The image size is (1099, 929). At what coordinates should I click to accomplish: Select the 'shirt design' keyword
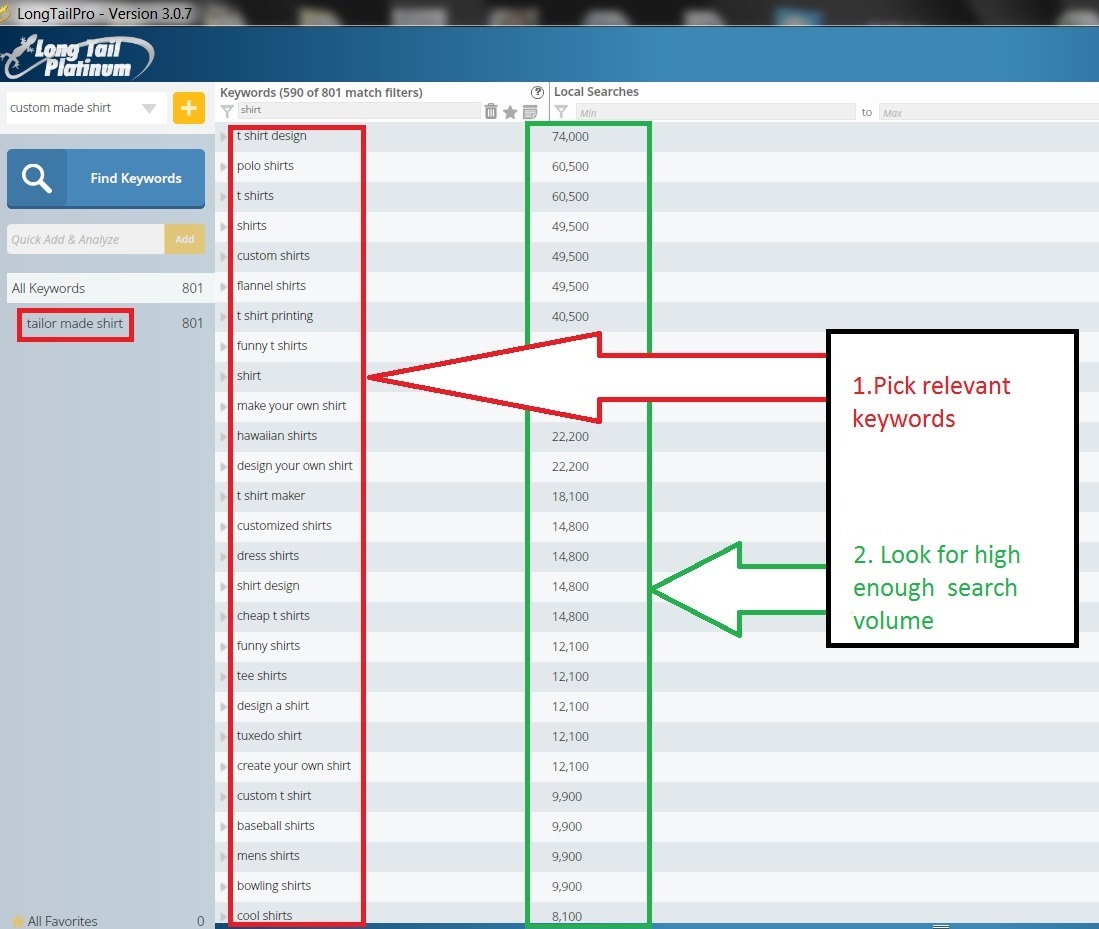coord(268,585)
